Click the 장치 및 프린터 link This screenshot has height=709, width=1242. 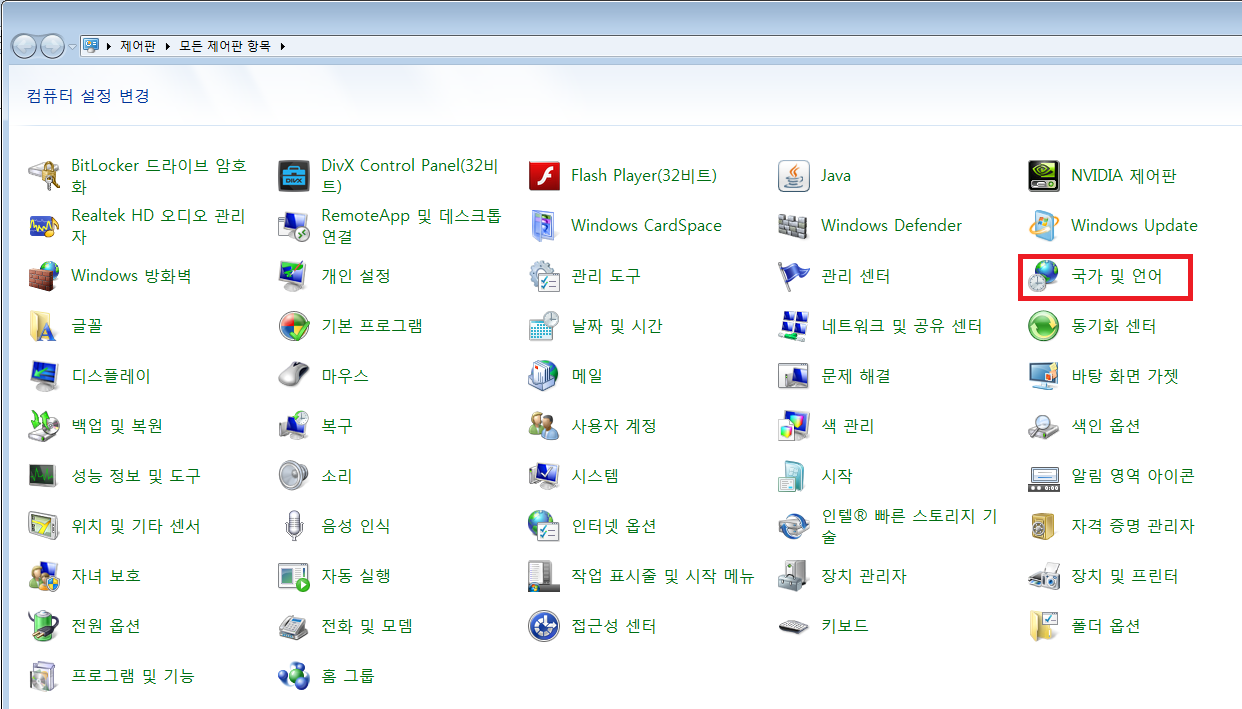(x=1124, y=576)
